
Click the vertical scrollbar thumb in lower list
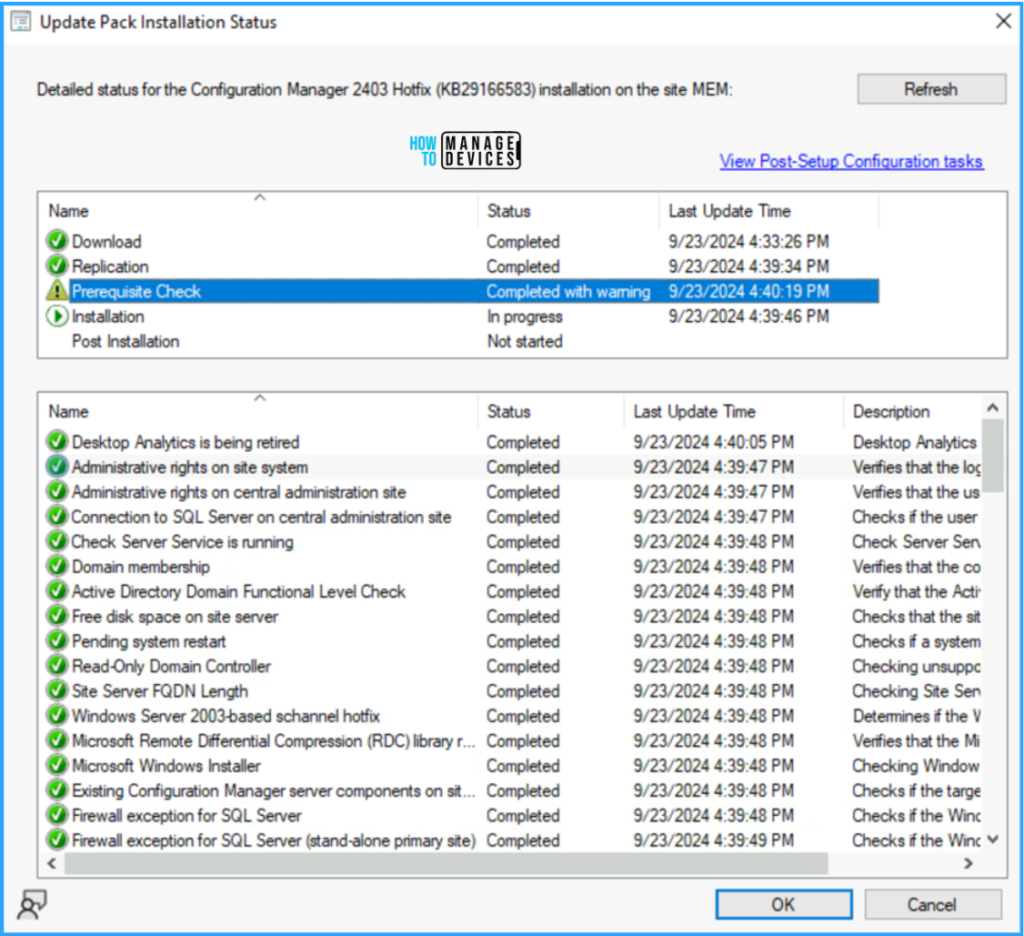(x=993, y=455)
